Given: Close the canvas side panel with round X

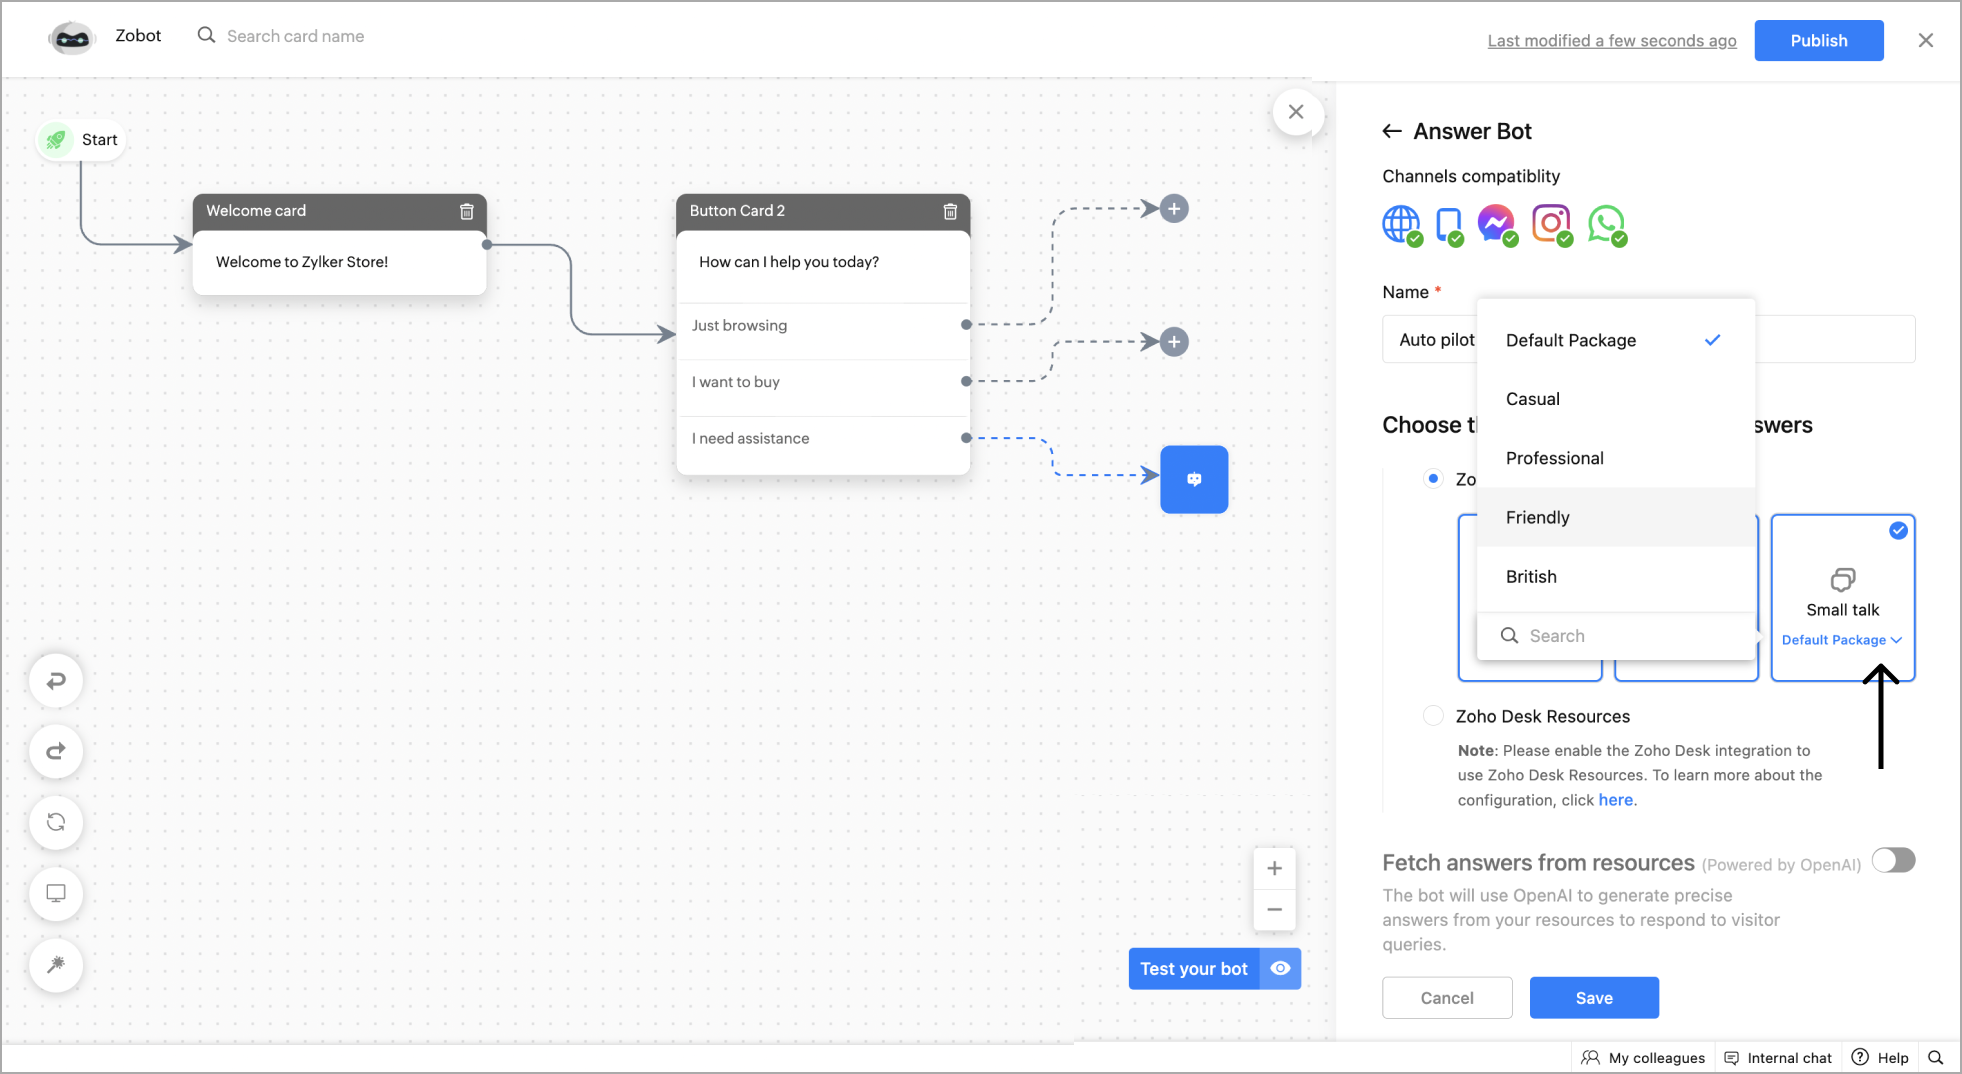Looking at the screenshot, I should click(1296, 112).
